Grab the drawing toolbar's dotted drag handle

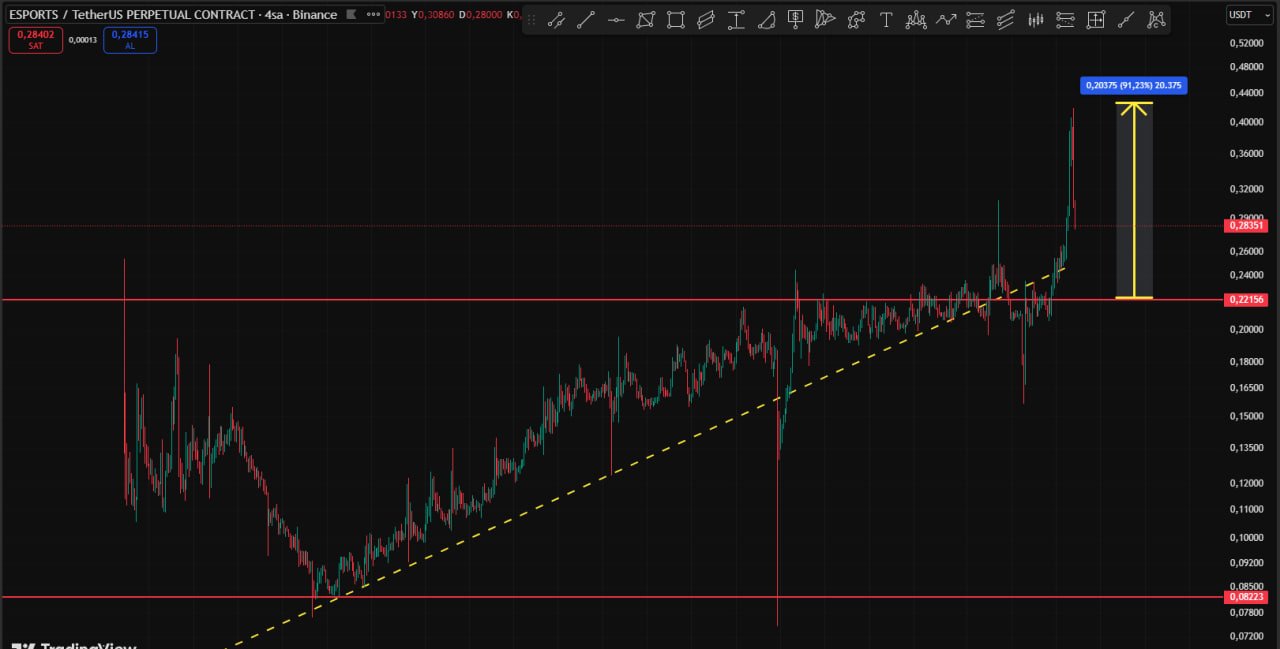point(531,20)
